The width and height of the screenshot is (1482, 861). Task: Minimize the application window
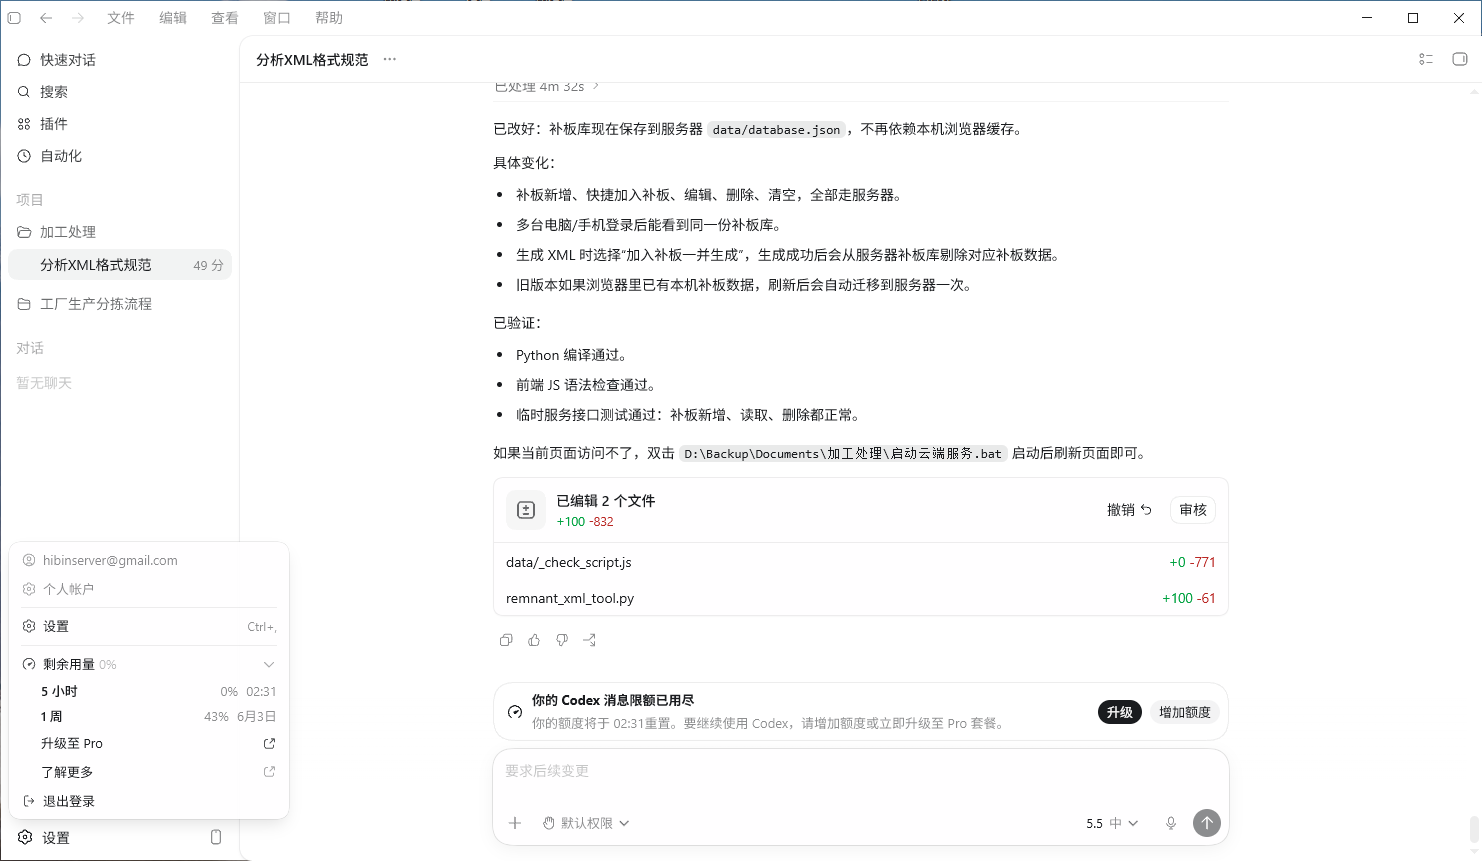point(1367,18)
